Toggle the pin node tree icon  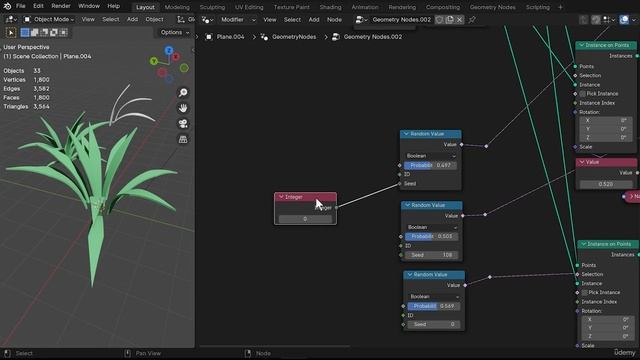pos(472,20)
